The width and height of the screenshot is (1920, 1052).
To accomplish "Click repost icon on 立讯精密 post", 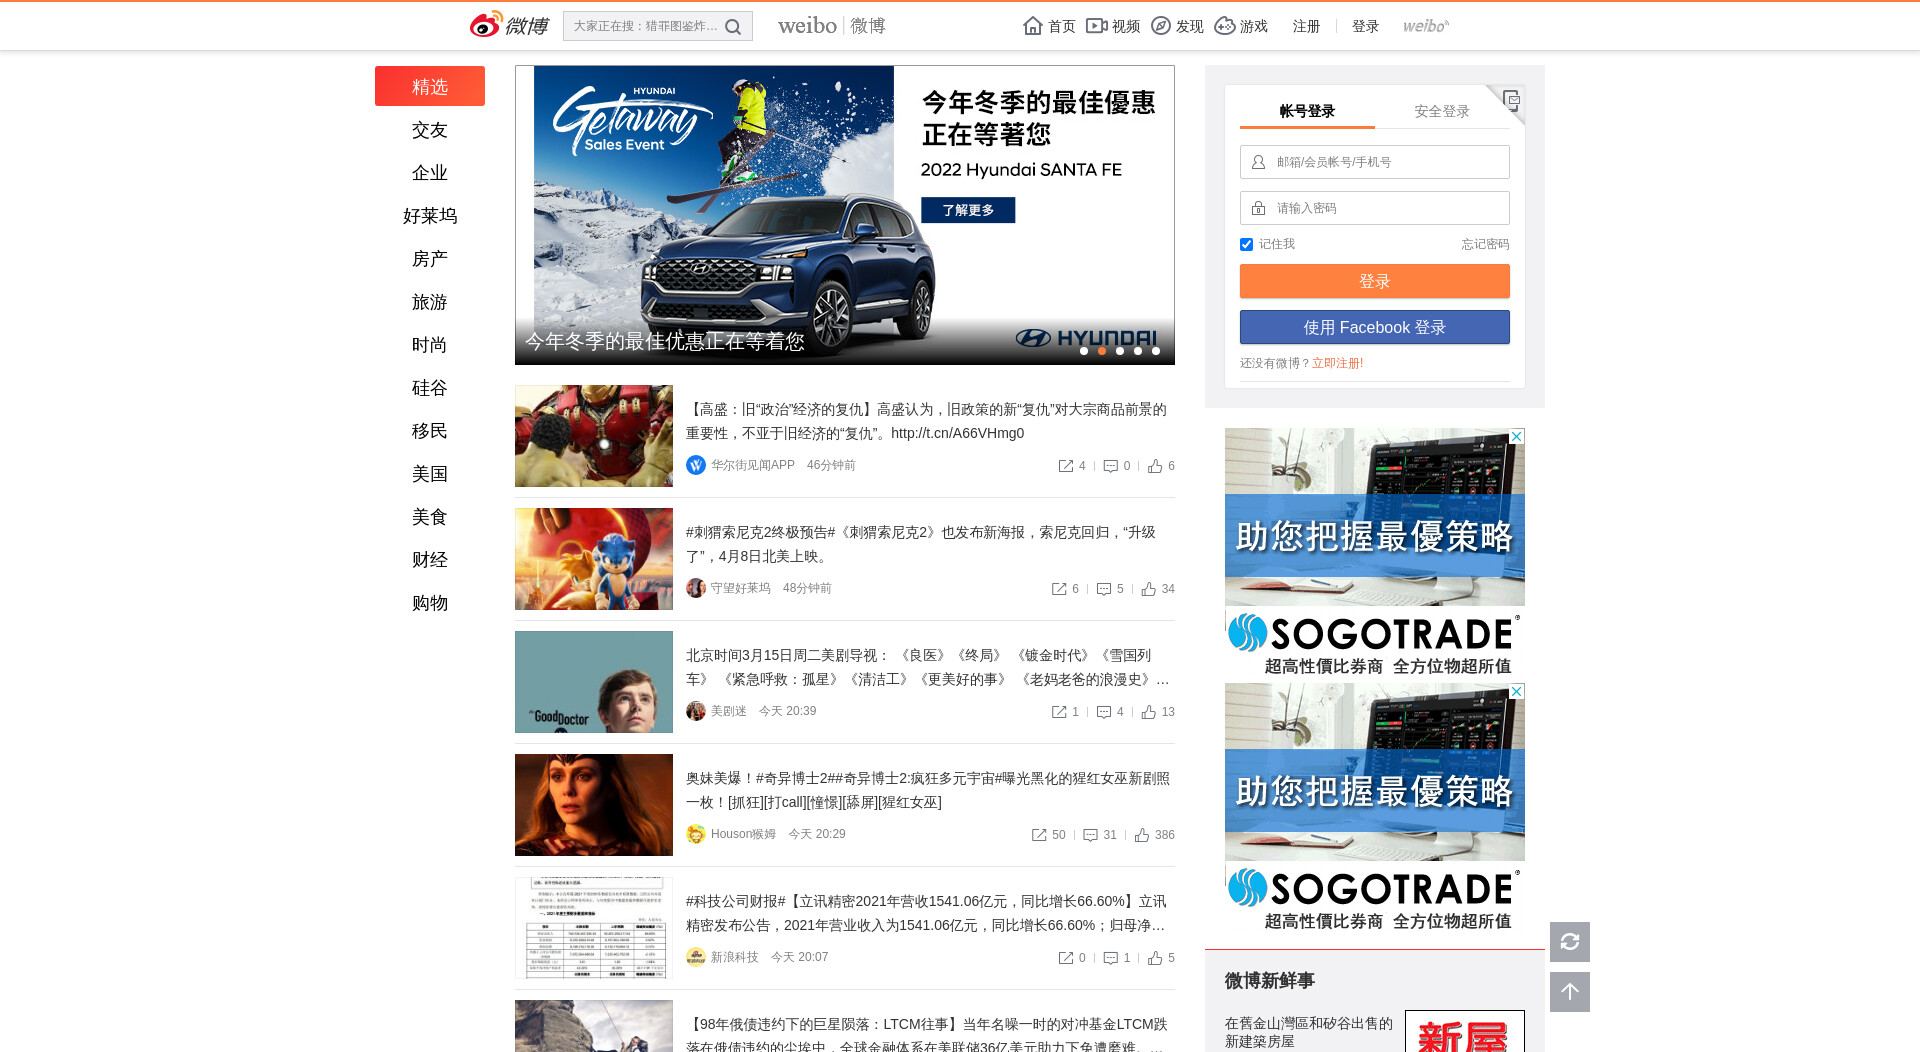I will click(1066, 958).
